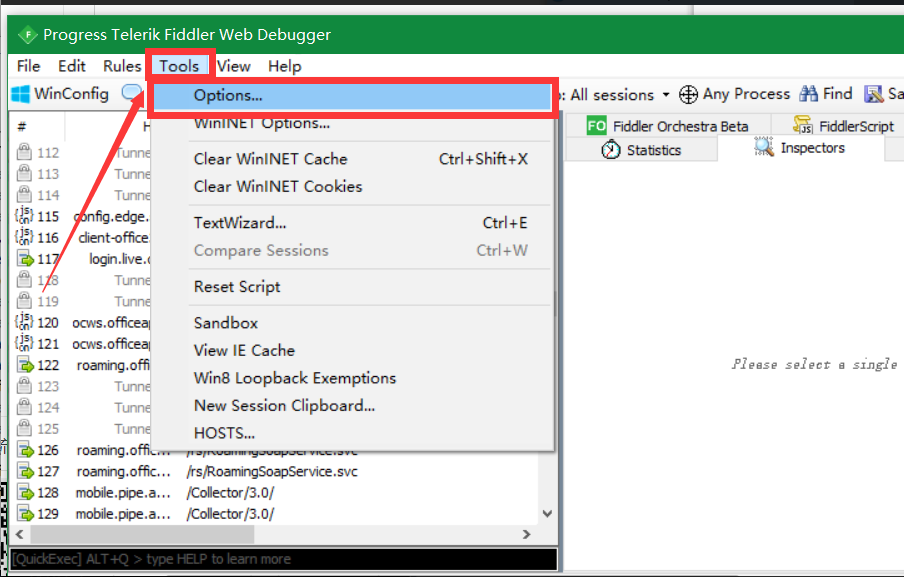Select lock icon of session 113
This screenshot has width=904, height=577.
click(24, 174)
